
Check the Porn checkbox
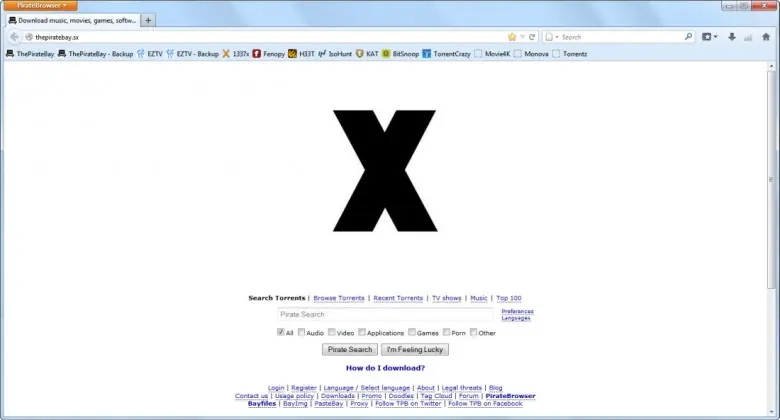click(446, 332)
